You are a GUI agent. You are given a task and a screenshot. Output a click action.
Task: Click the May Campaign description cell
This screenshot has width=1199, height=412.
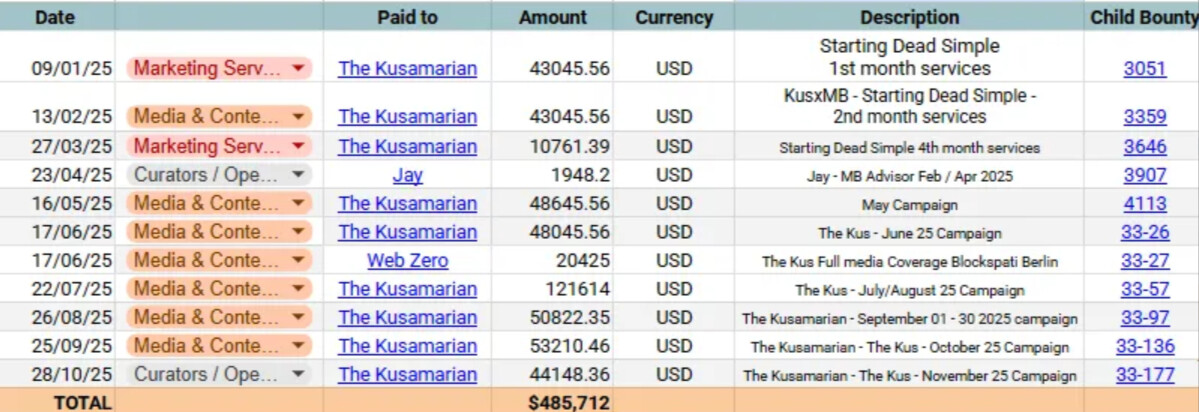[909, 205]
